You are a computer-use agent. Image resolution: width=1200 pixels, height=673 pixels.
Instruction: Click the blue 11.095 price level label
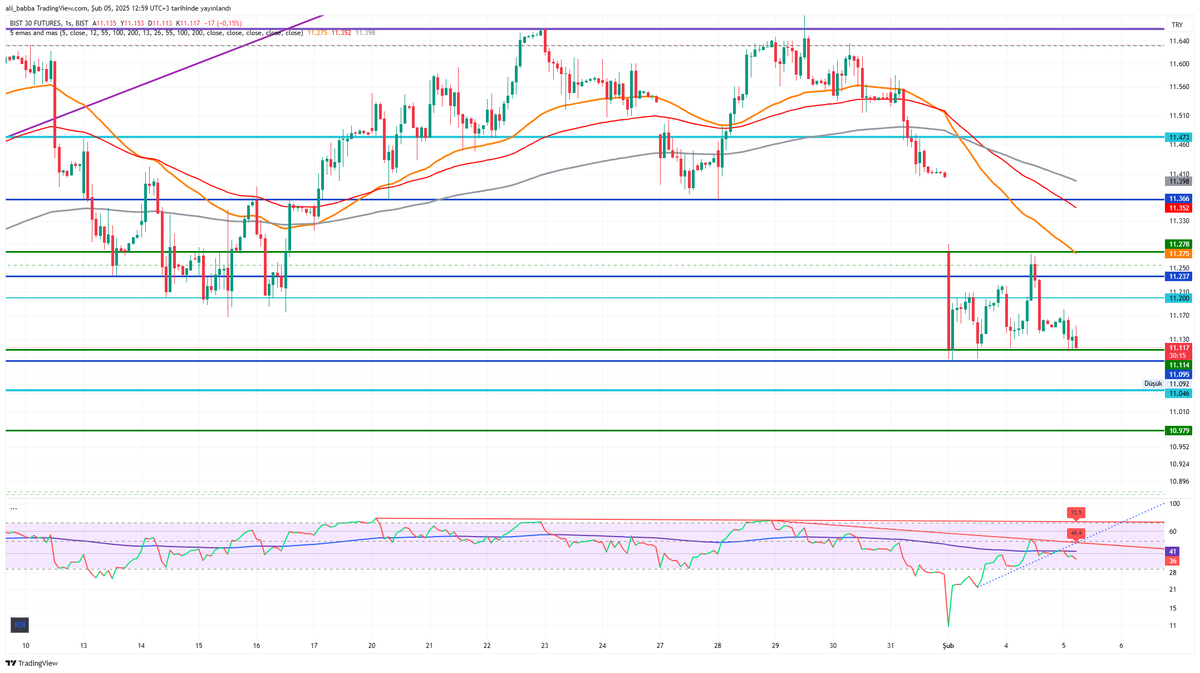pyautogui.click(x=1177, y=374)
